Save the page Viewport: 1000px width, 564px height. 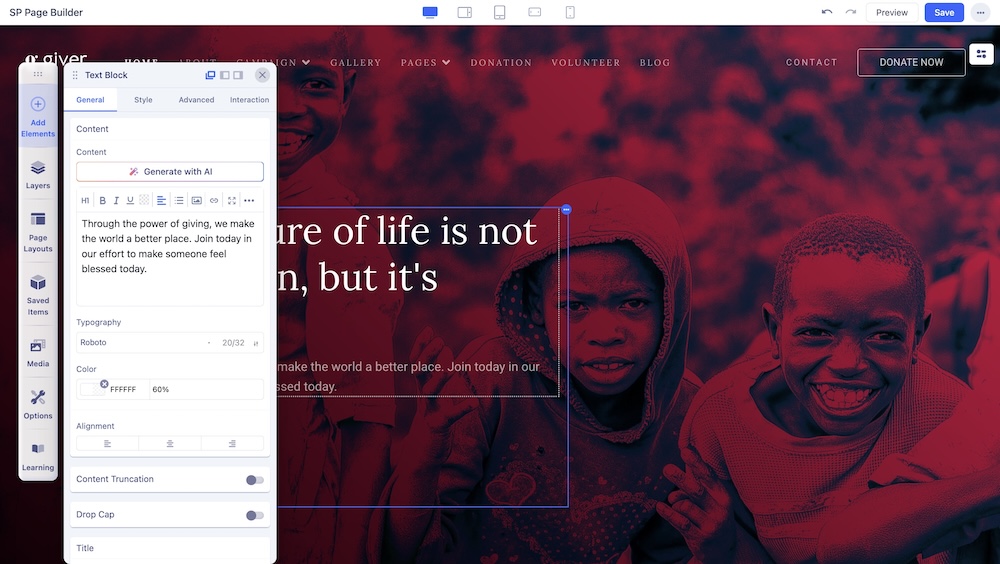point(944,12)
